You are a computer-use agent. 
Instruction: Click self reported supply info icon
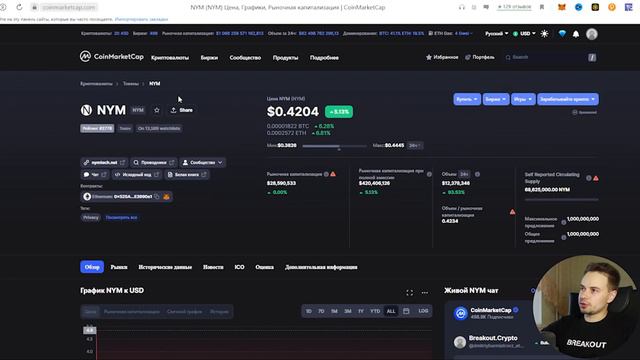point(589,178)
